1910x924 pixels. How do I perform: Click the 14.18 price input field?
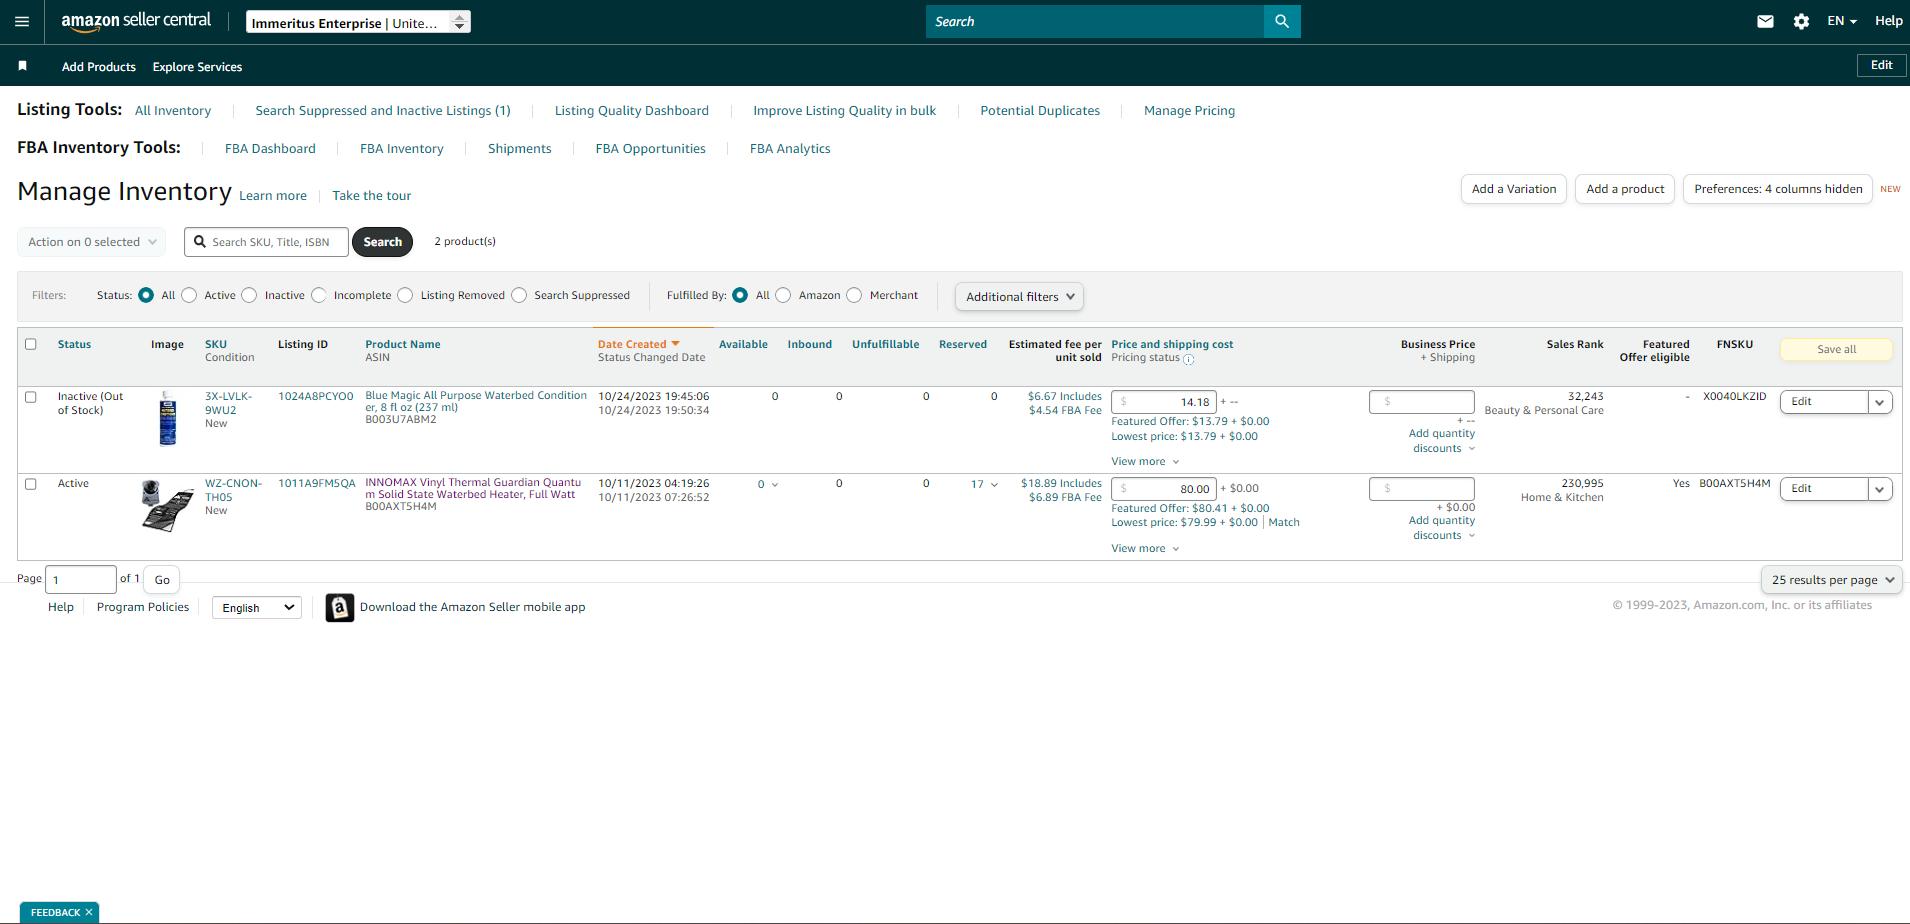click(x=1164, y=402)
